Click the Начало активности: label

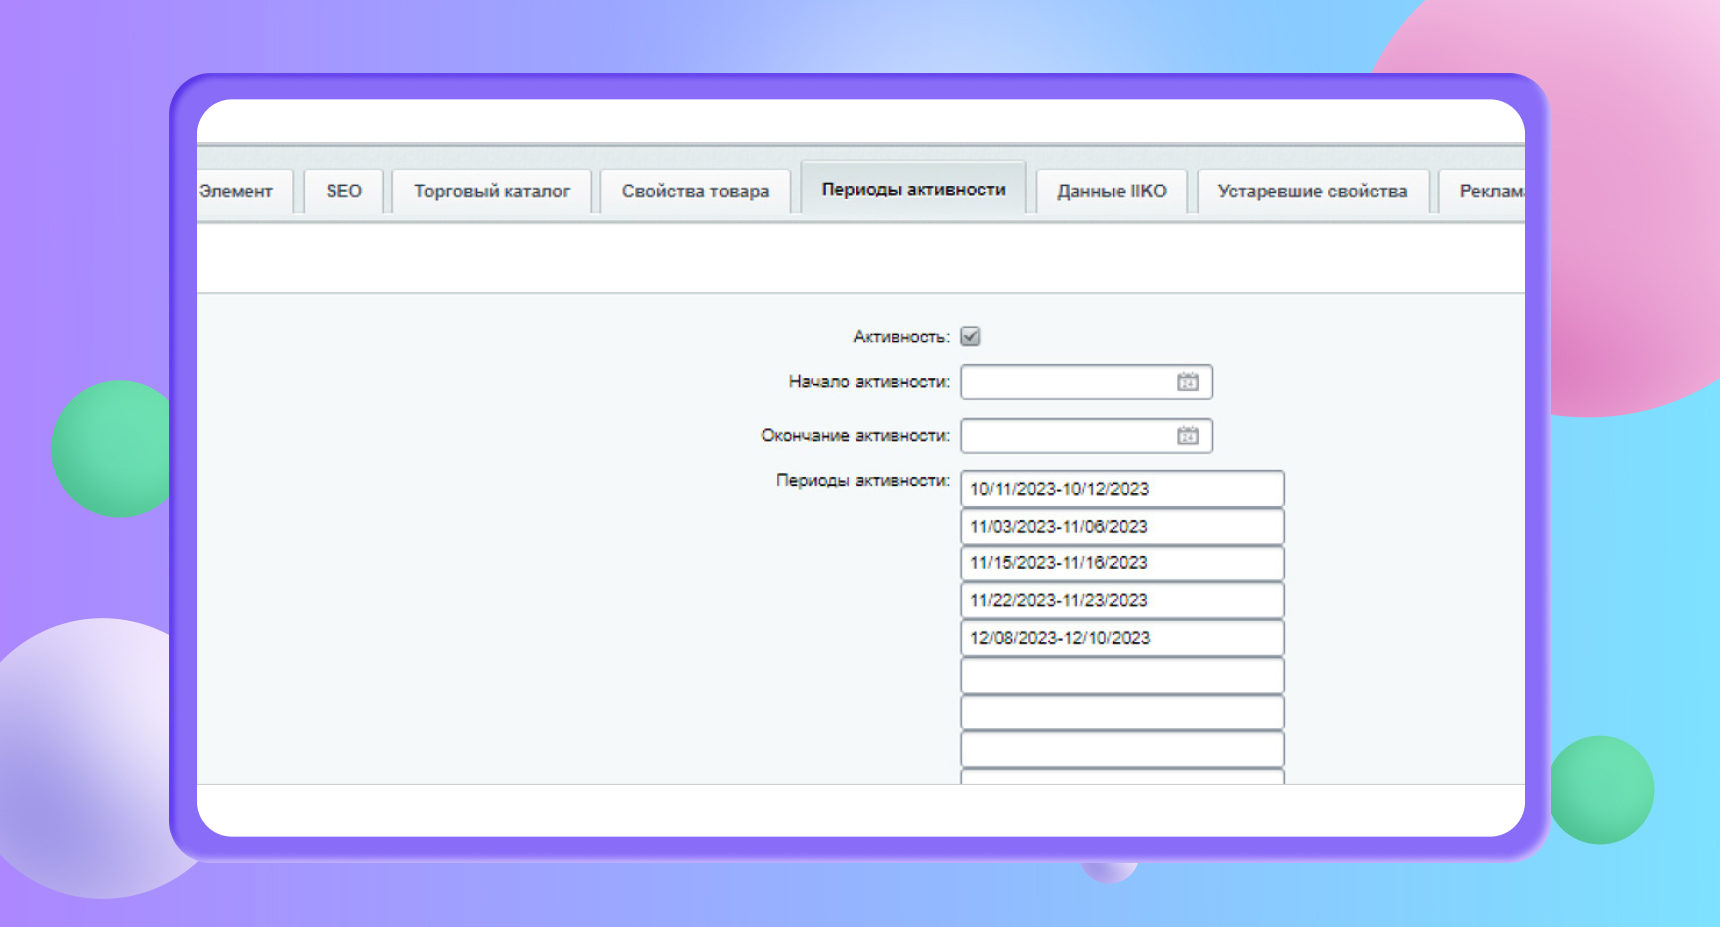pos(869,381)
